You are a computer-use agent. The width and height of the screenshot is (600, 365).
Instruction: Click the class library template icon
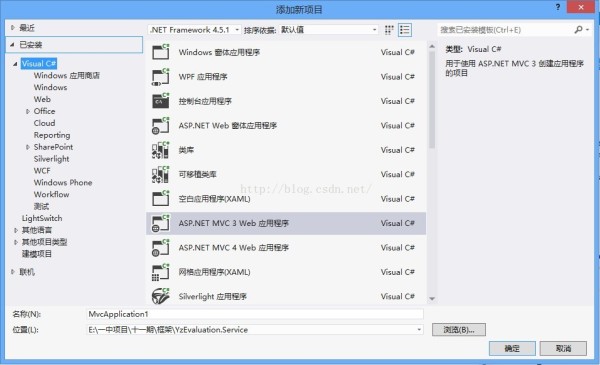(x=160, y=150)
